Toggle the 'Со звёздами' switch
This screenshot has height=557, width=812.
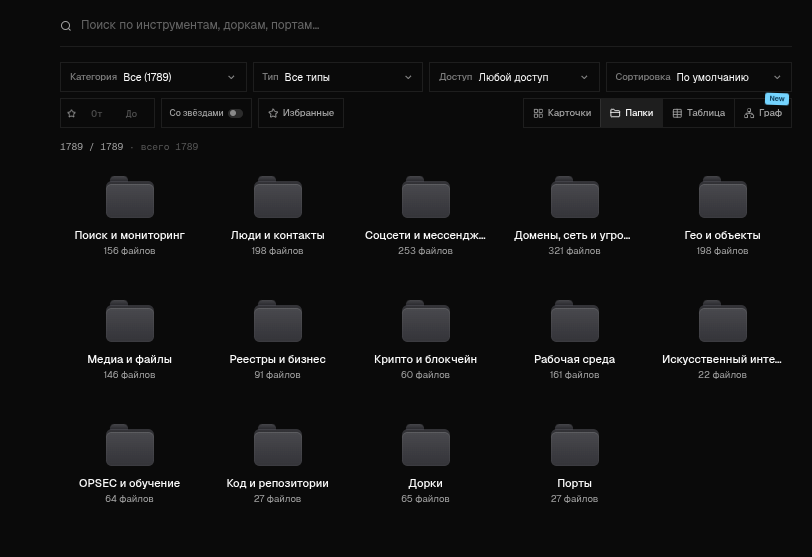coord(236,113)
